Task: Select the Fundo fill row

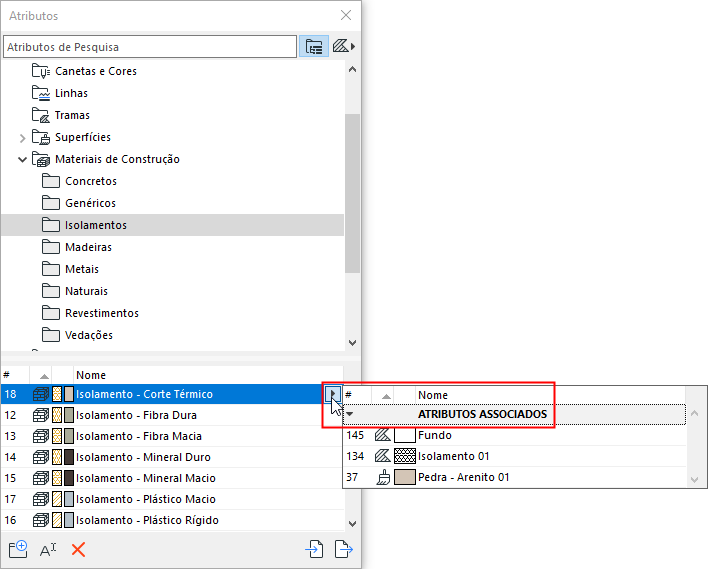Action: pos(515,435)
